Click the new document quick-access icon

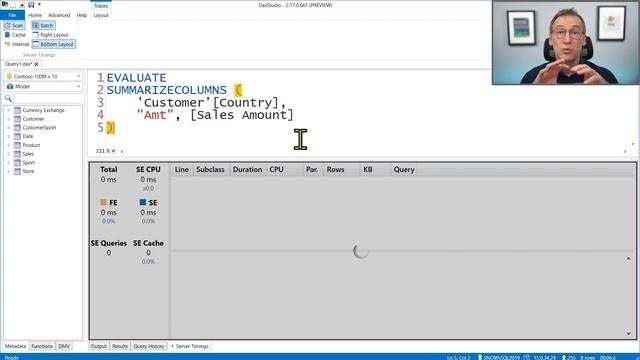pyautogui.click(x=13, y=4)
